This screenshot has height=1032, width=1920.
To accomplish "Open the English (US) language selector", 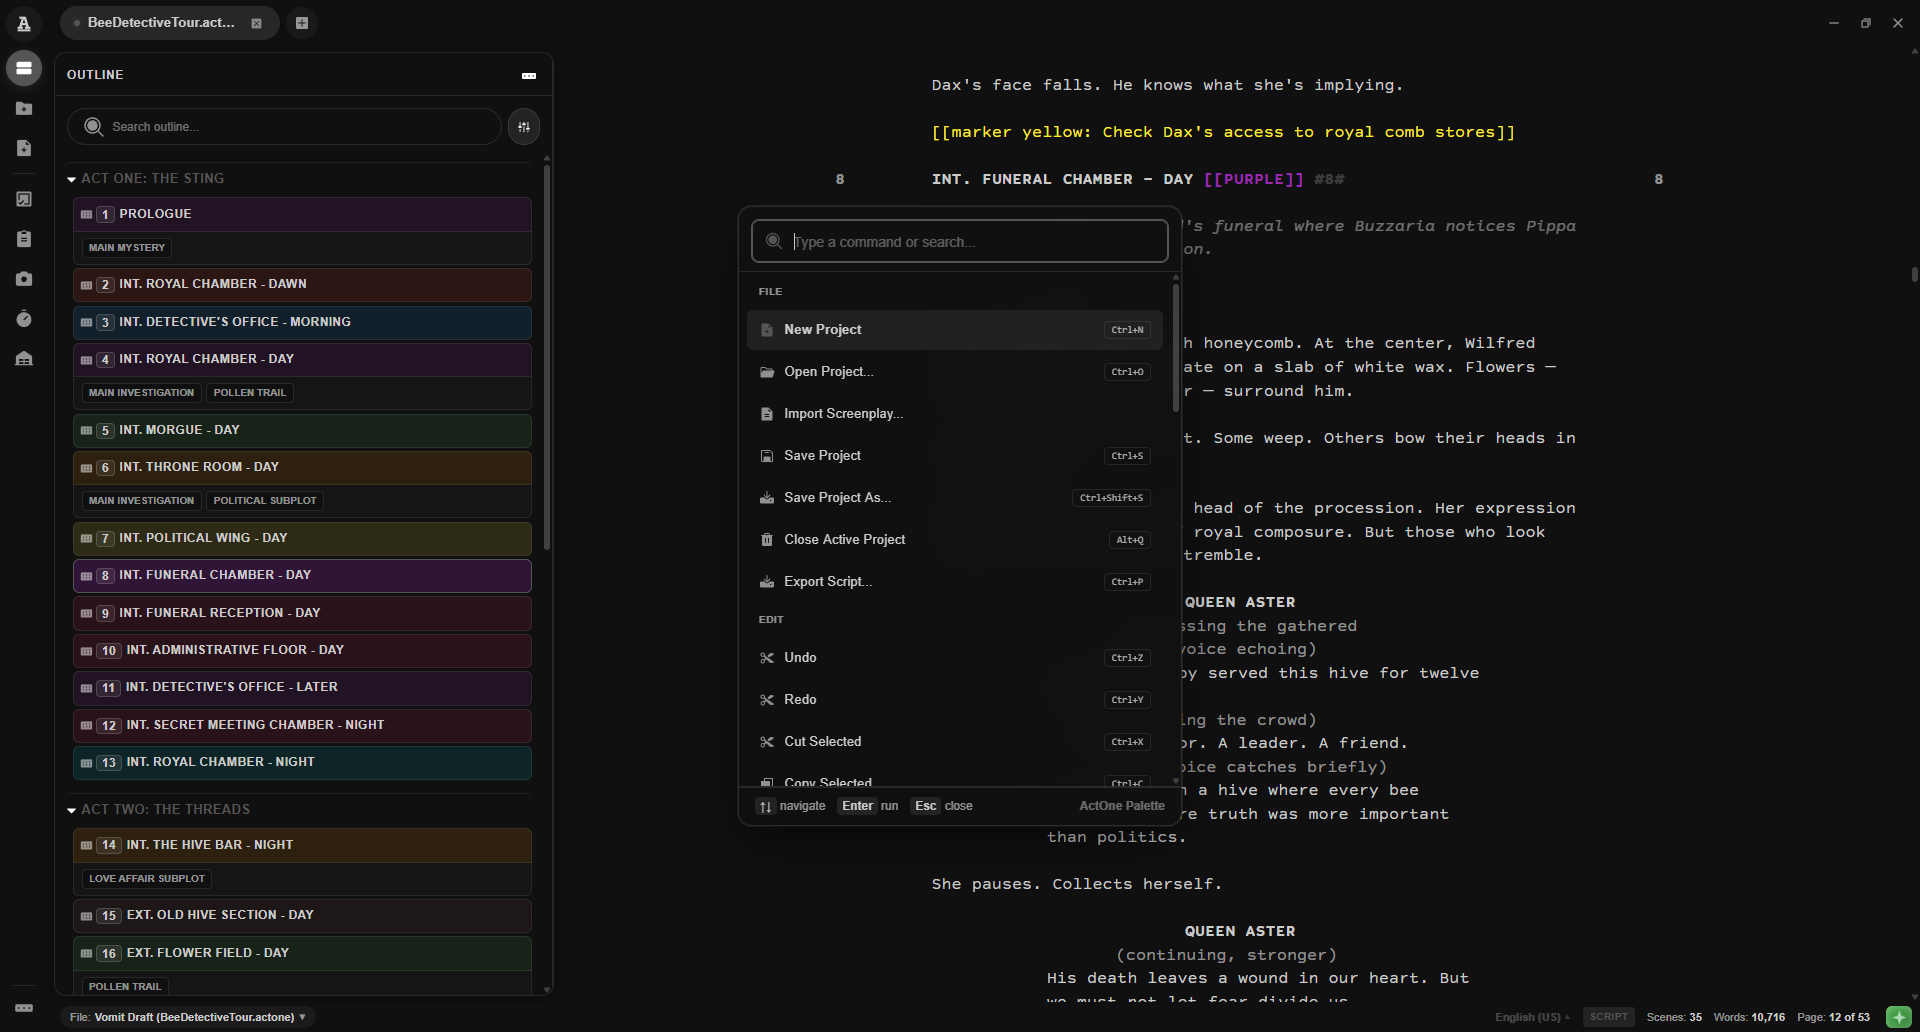I will pos(1532,1017).
